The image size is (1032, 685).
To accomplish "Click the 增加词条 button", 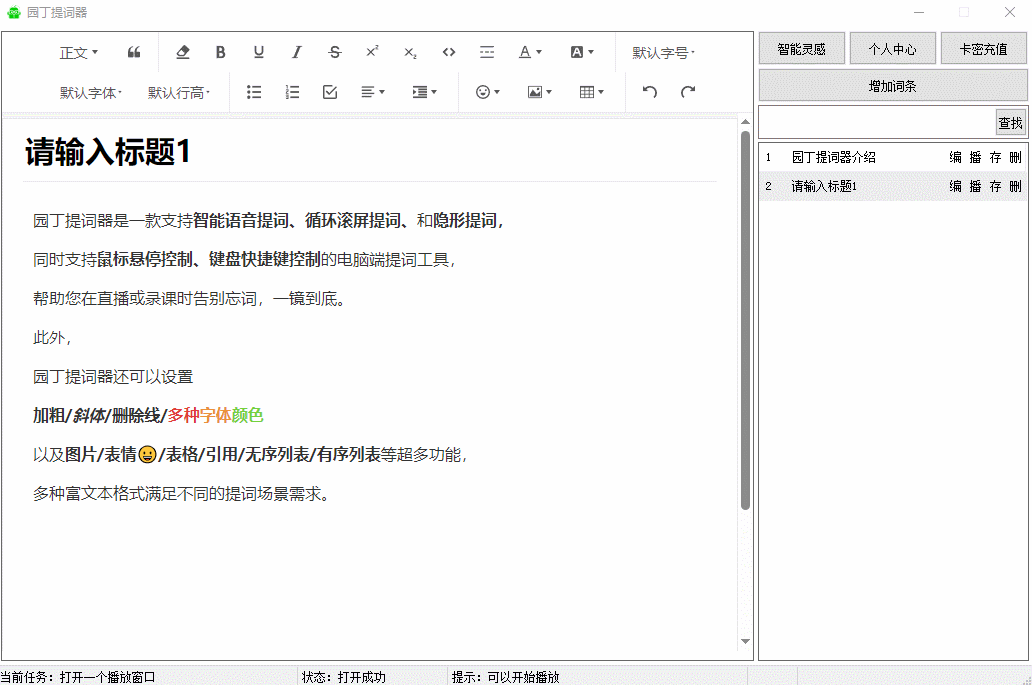I will [892, 86].
